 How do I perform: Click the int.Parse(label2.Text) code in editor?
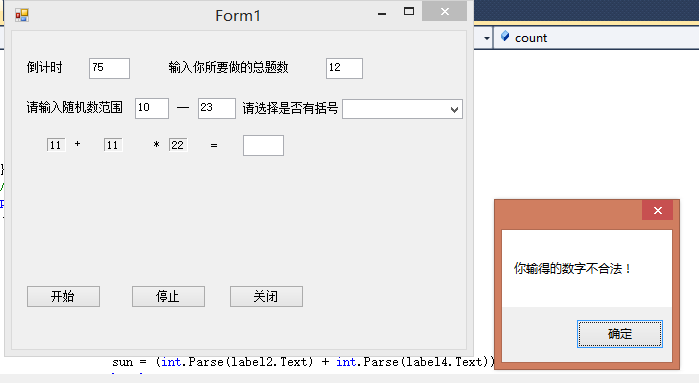coord(237,362)
